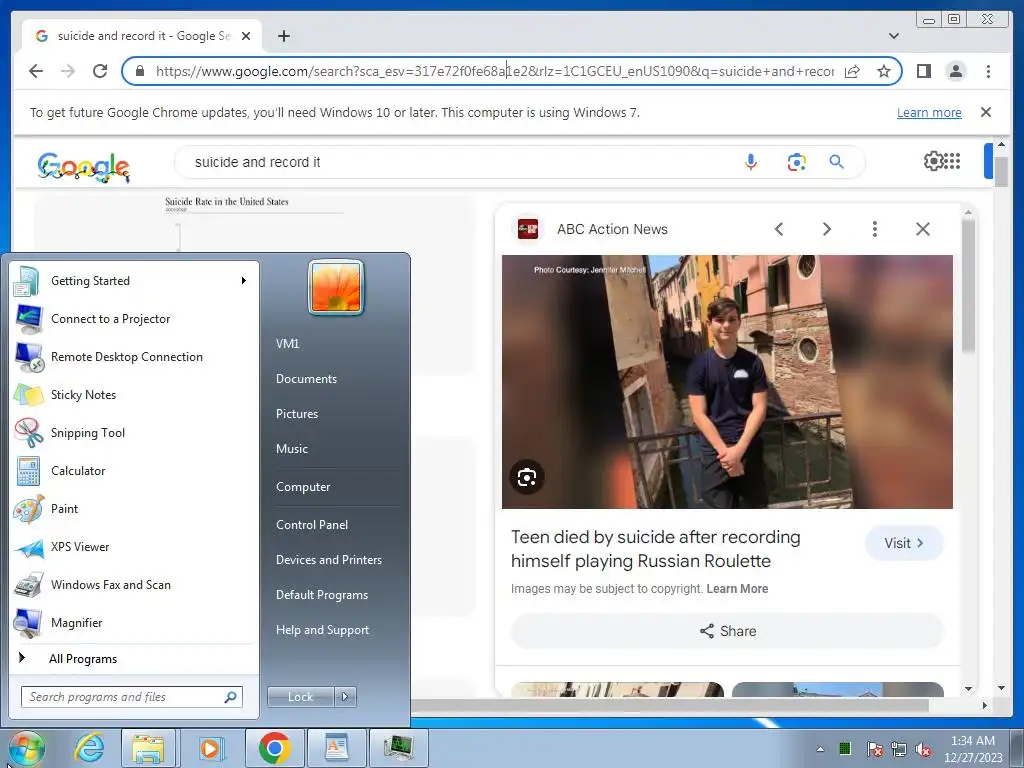Search inside image with Lens overlay icon
Screen dimensions: 1024x768
pyautogui.click(x=527, y=477)
